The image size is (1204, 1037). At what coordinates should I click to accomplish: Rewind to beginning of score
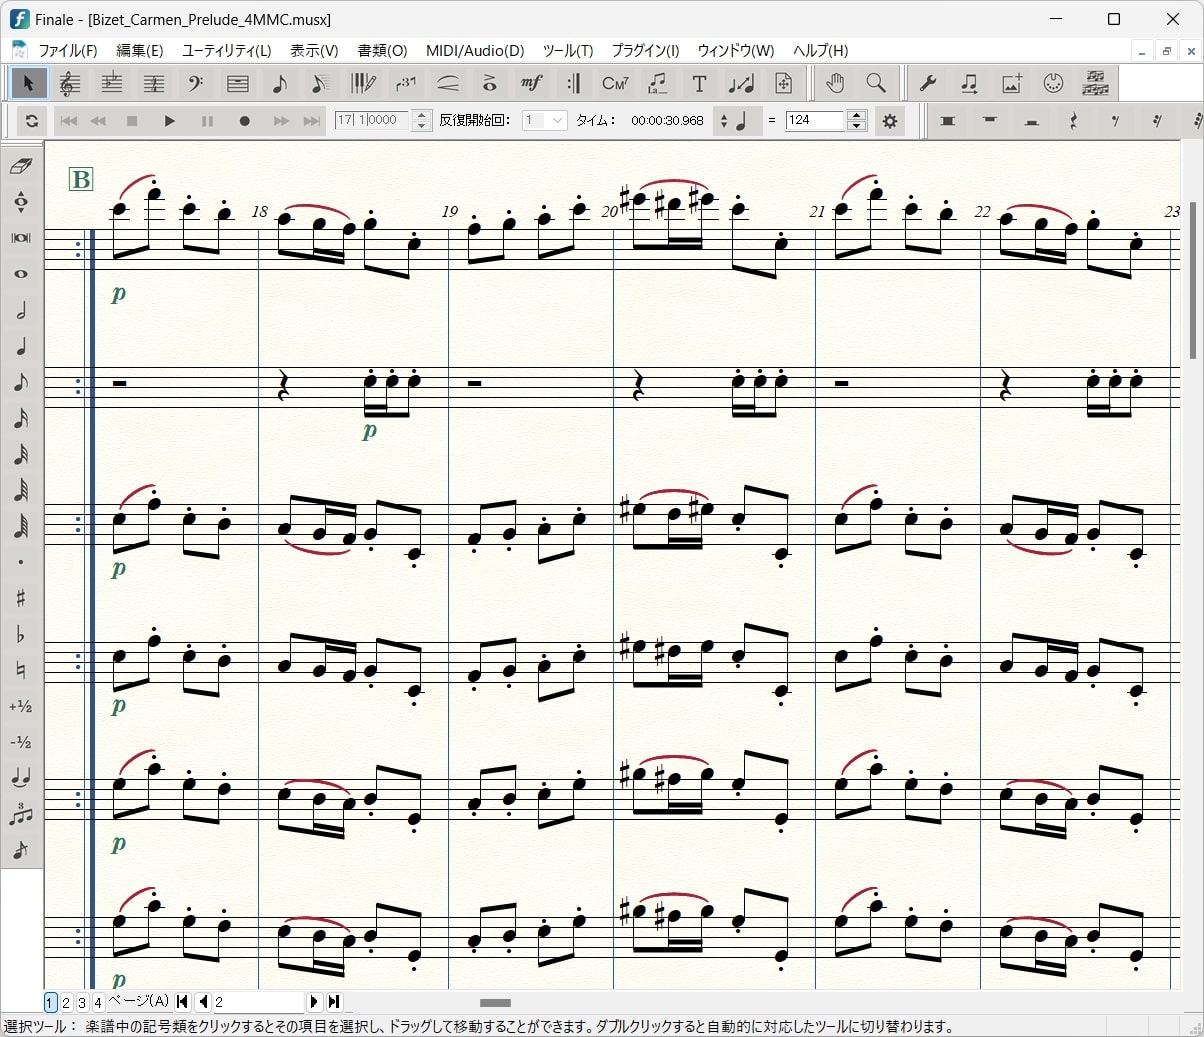point(68,121)
